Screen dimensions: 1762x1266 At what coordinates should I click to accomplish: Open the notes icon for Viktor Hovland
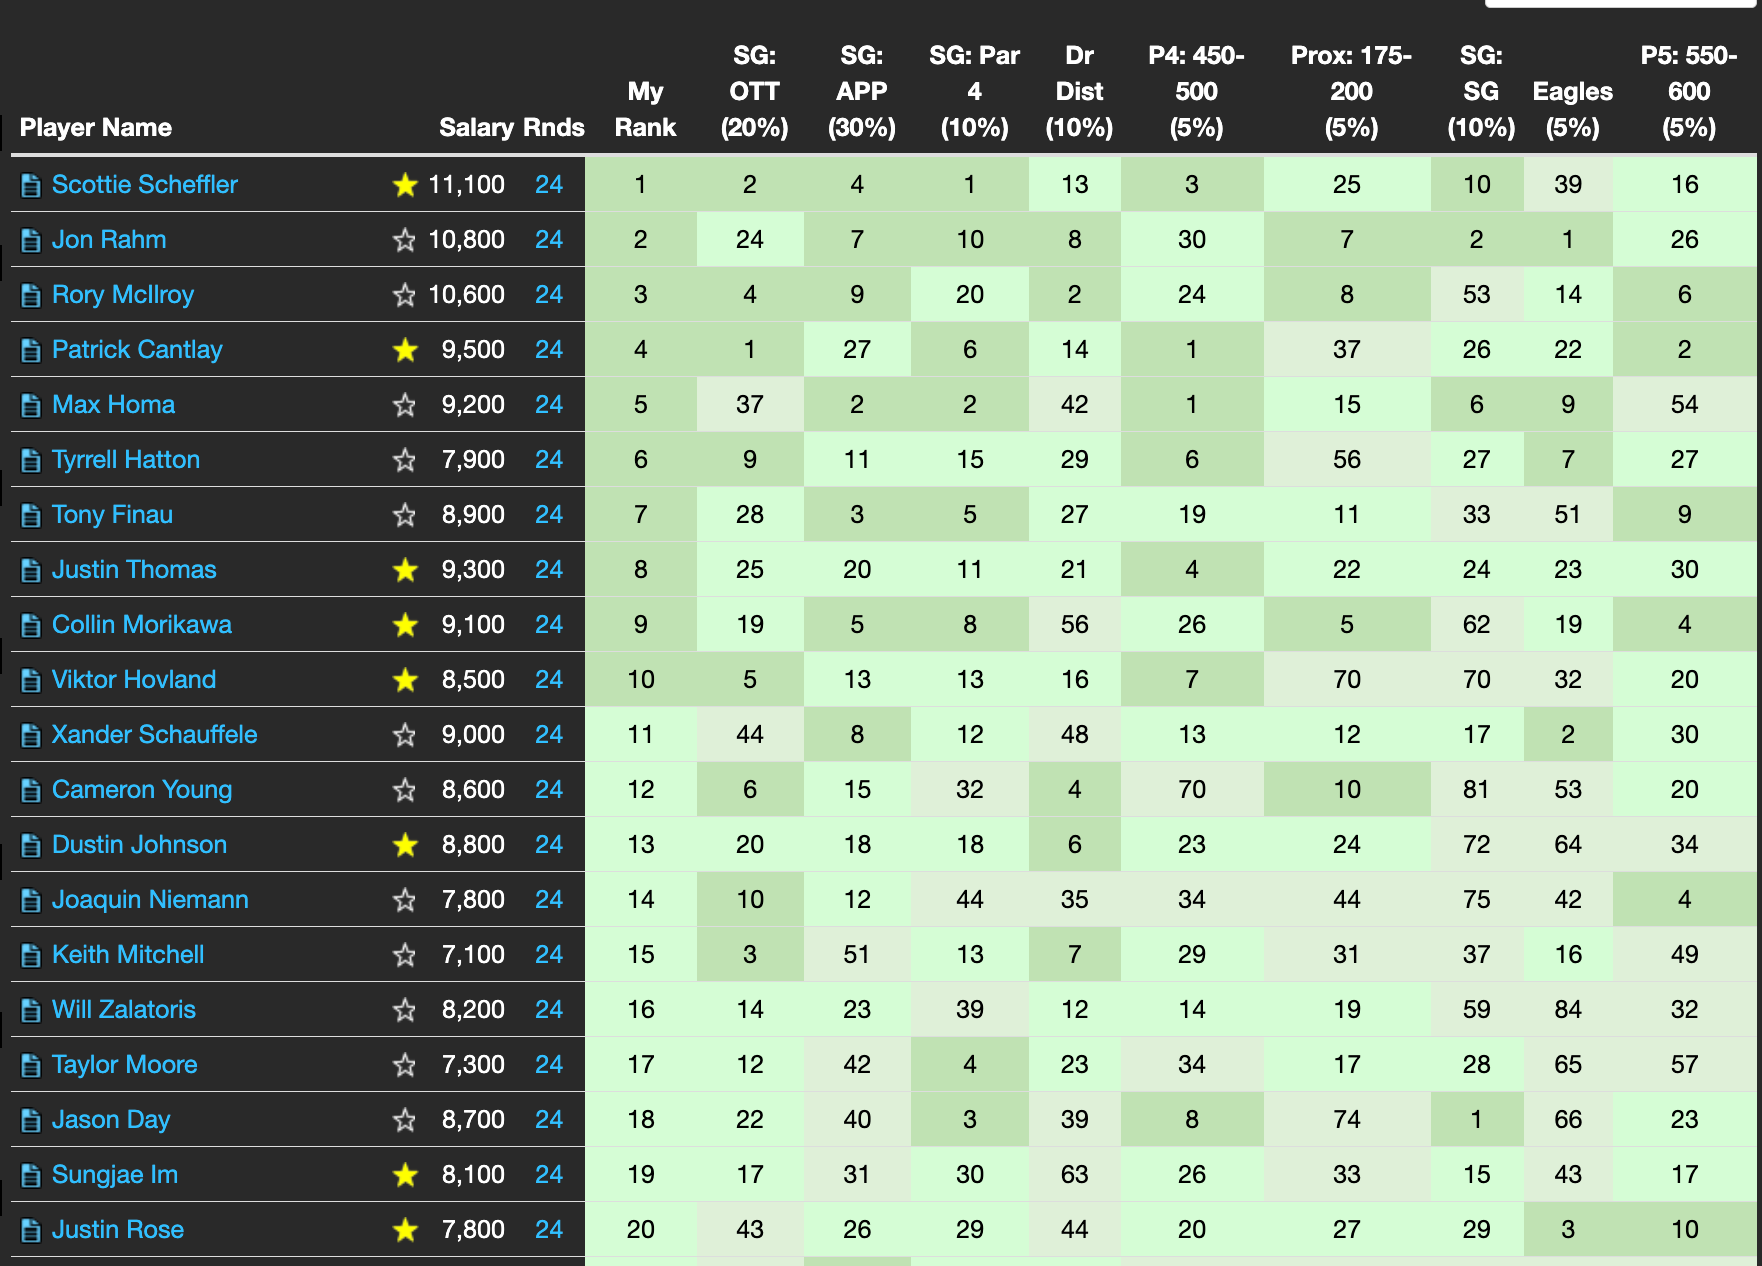pyautogui.click(x=29, y=679)
